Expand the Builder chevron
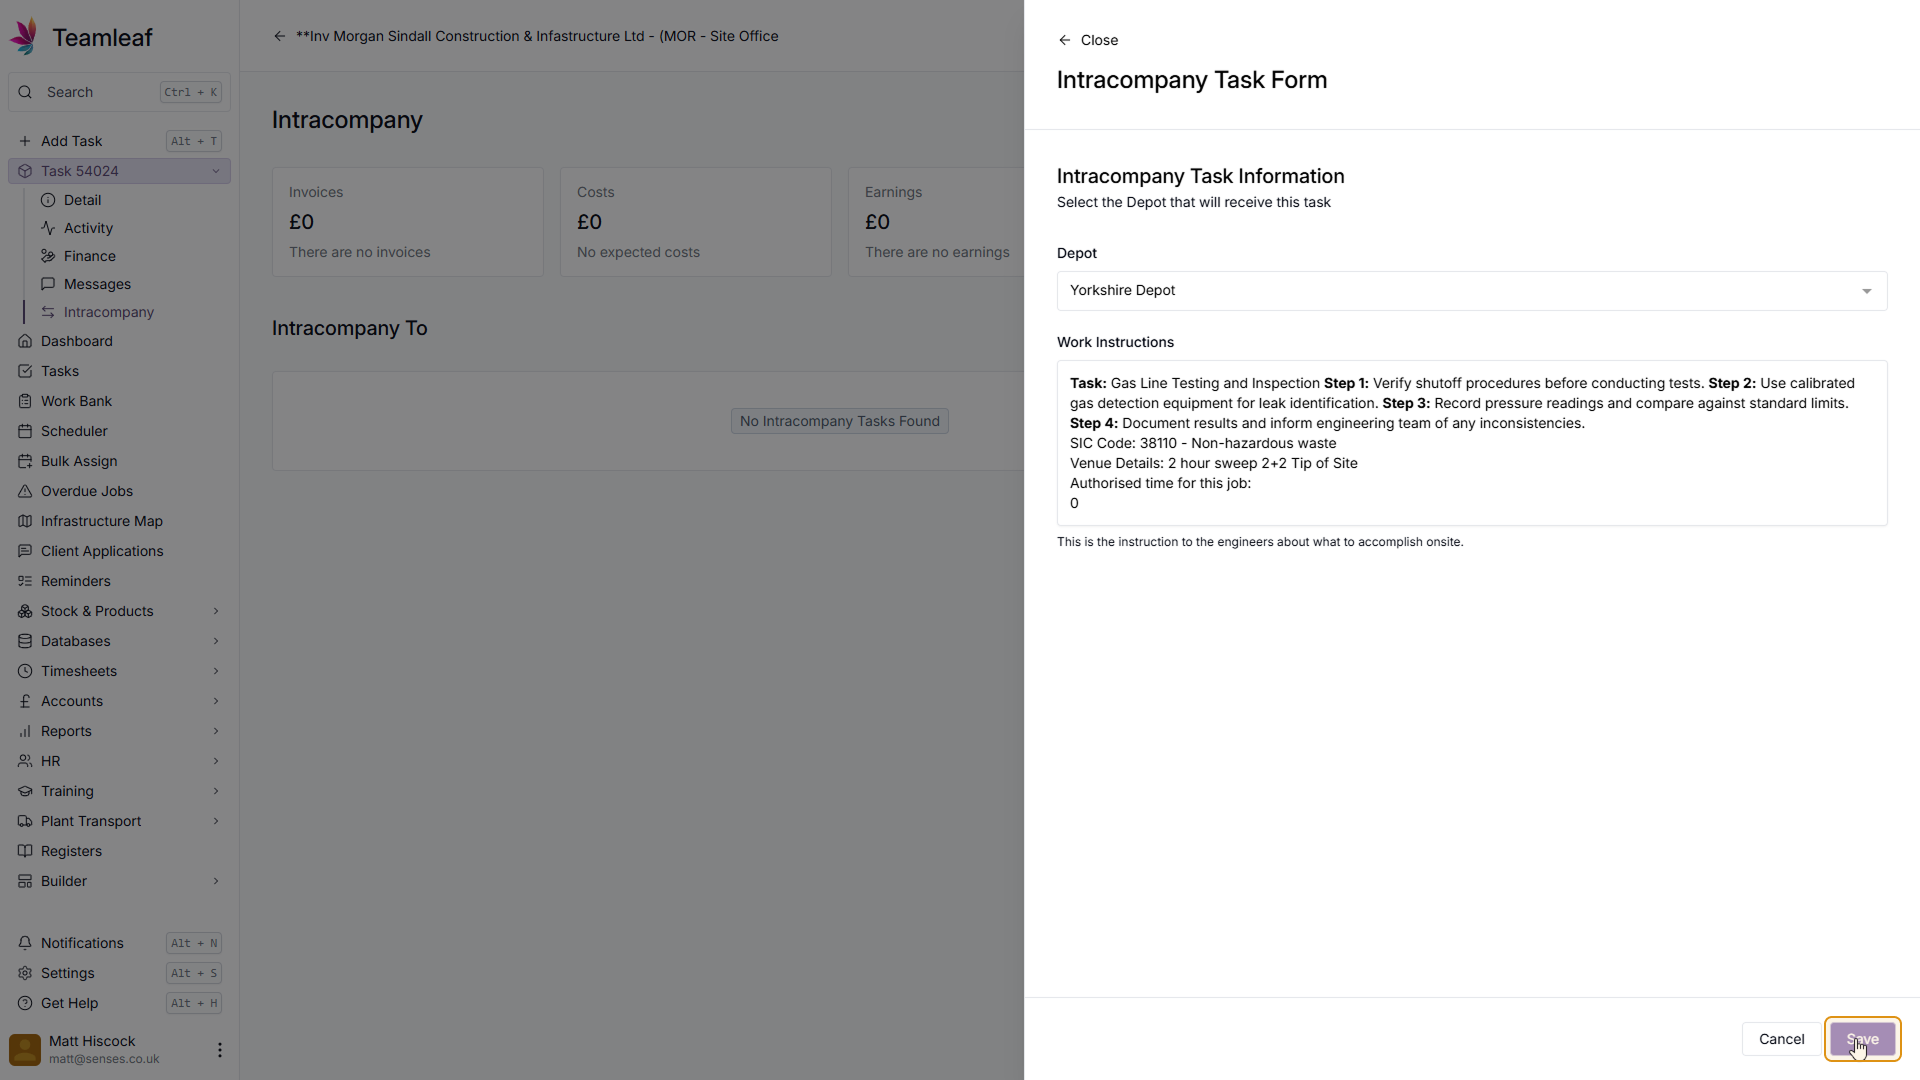 [216, 881]
